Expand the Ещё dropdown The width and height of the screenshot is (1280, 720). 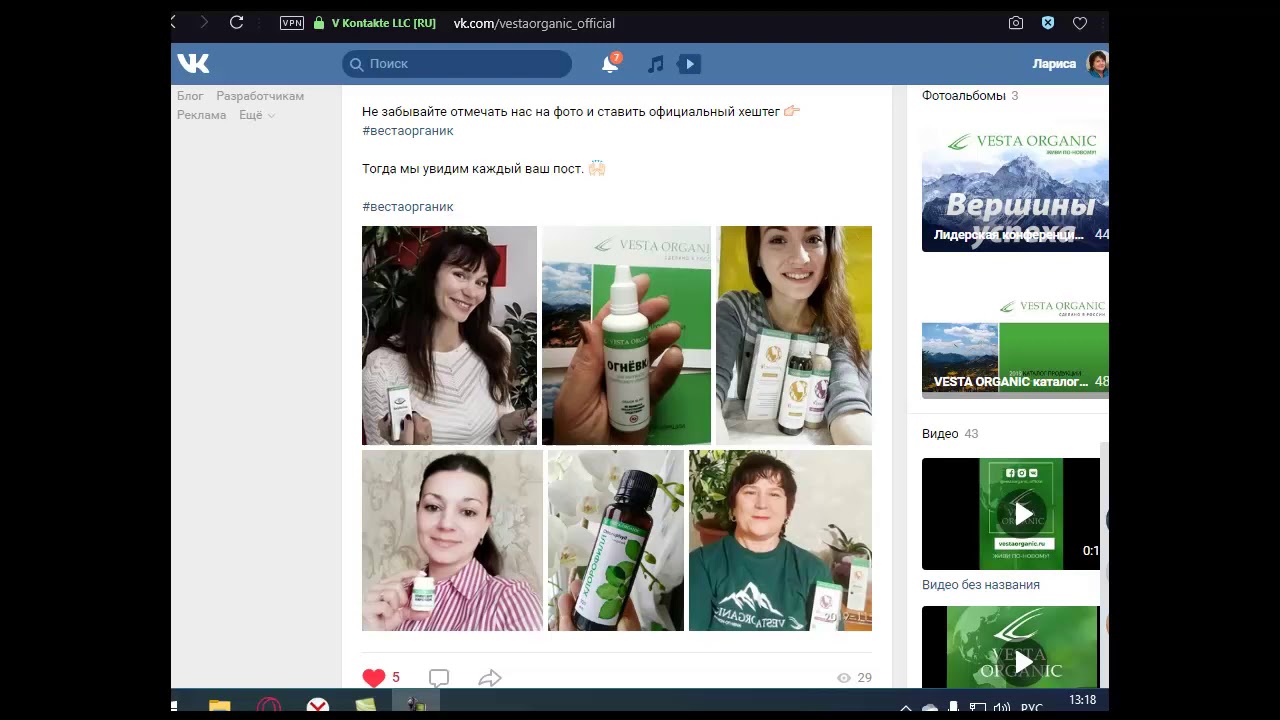point(257,115)
